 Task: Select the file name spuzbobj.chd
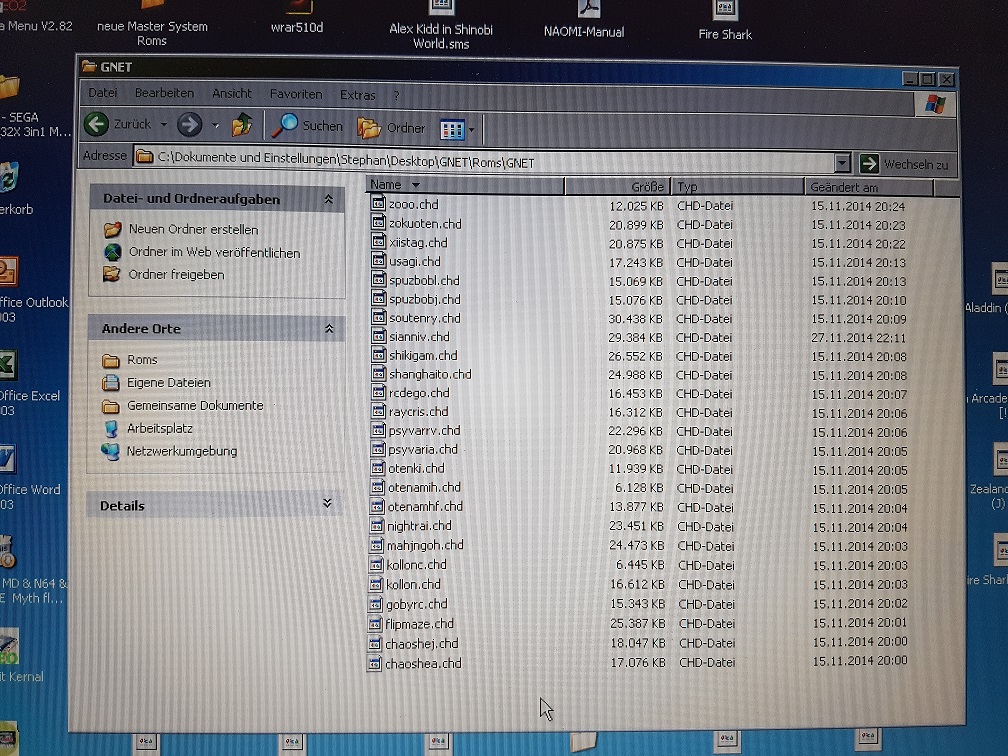(424, 299)
